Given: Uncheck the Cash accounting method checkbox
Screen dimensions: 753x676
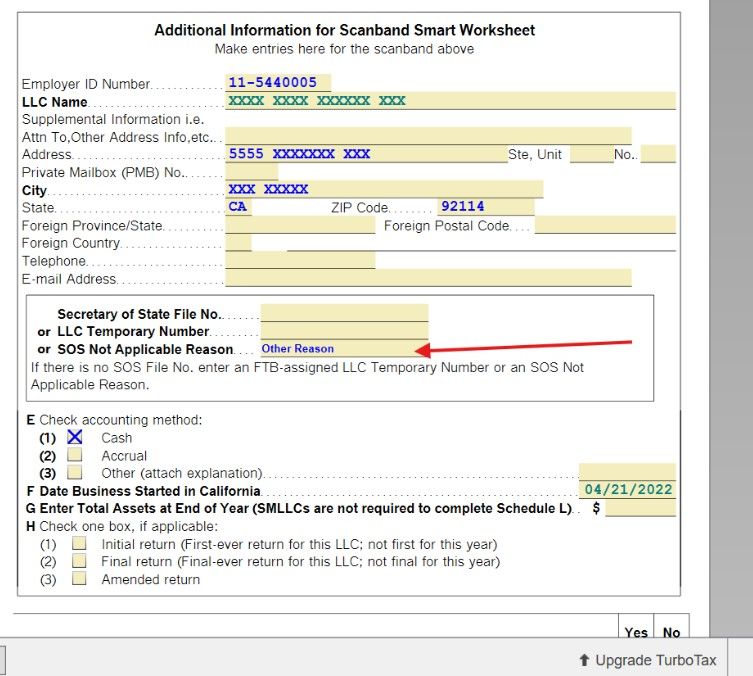Looking at the screenshot, I should coord(75,437).
